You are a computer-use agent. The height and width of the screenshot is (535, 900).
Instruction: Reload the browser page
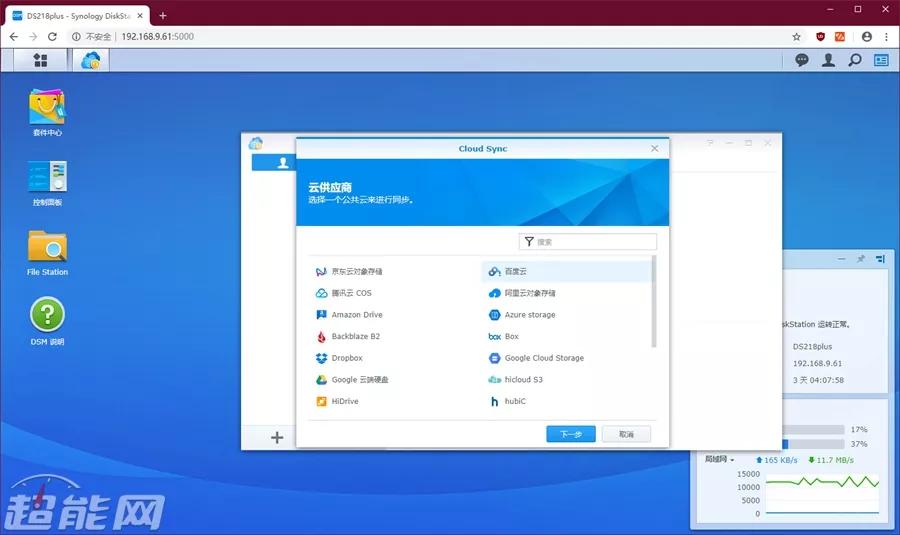point(52,37)
